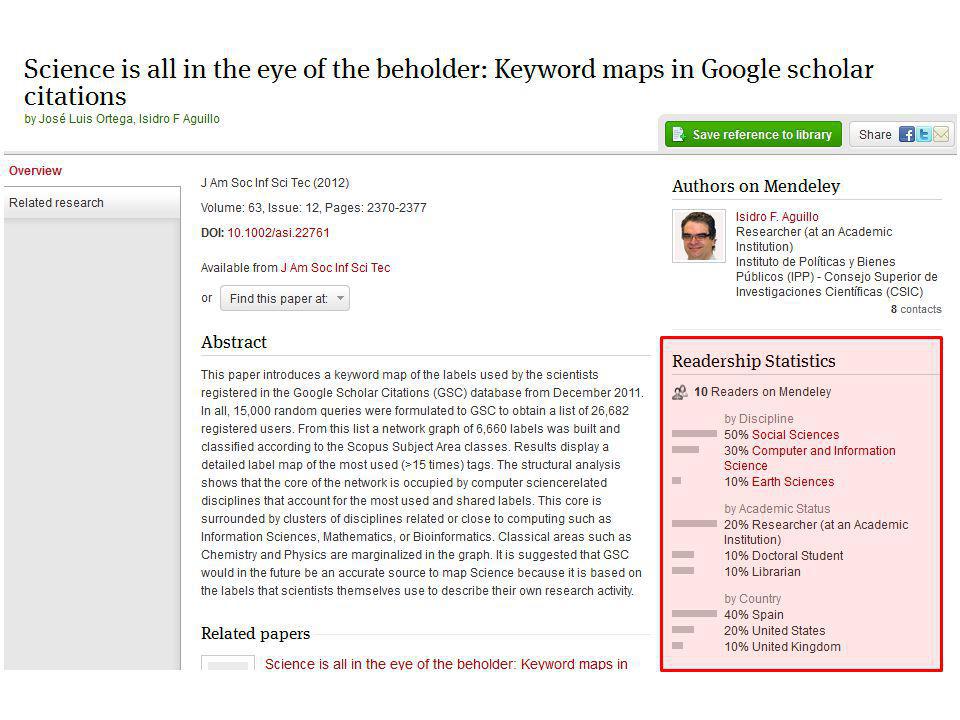Open the Find this paper at dropdown
The height and width of the screenshot is (720, 960).
pos(285,299)
